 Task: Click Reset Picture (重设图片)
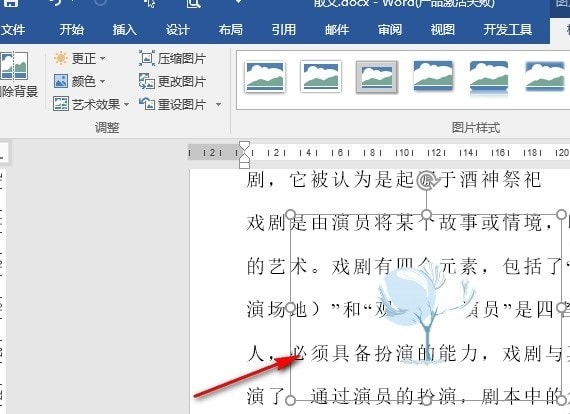(172, 104)
